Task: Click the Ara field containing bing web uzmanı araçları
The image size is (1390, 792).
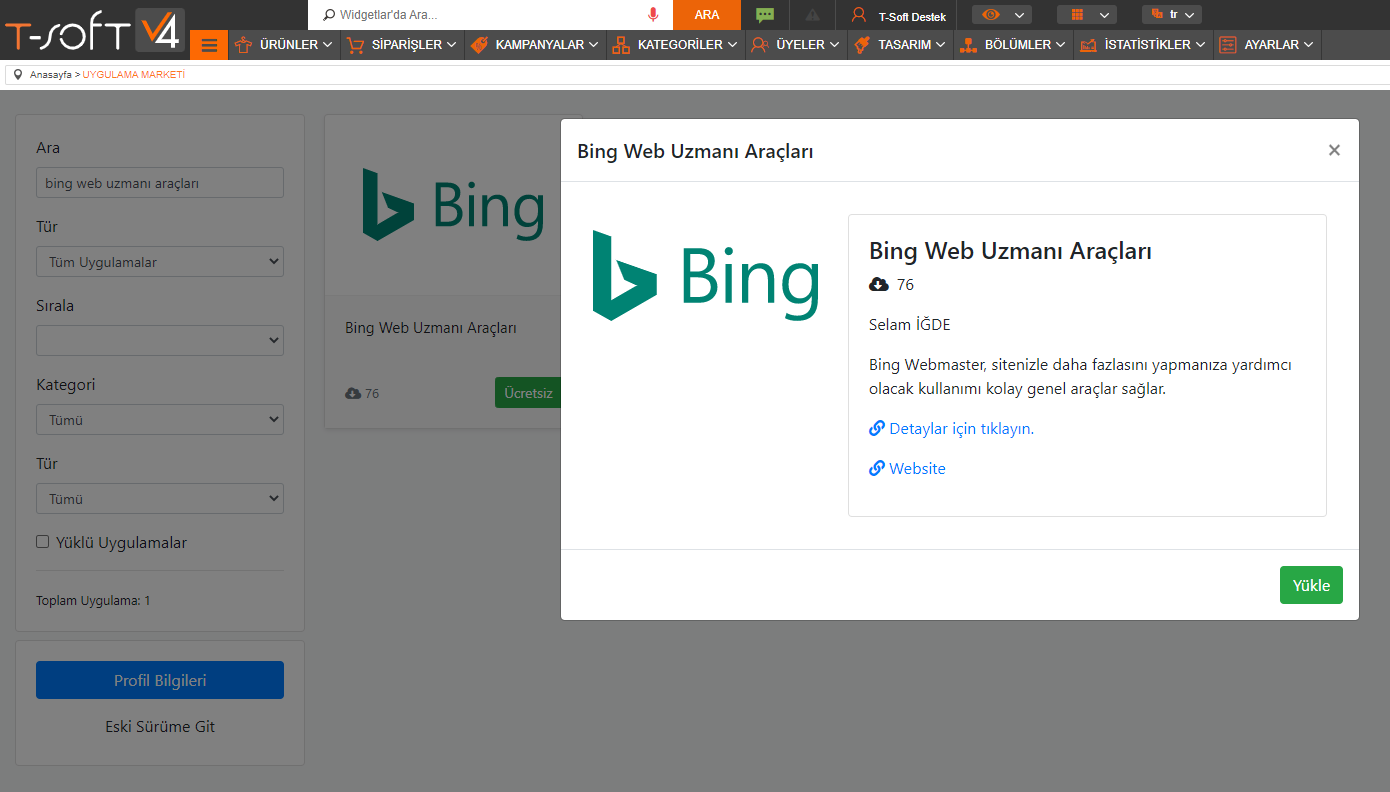Action: click(x=160, y=183)
